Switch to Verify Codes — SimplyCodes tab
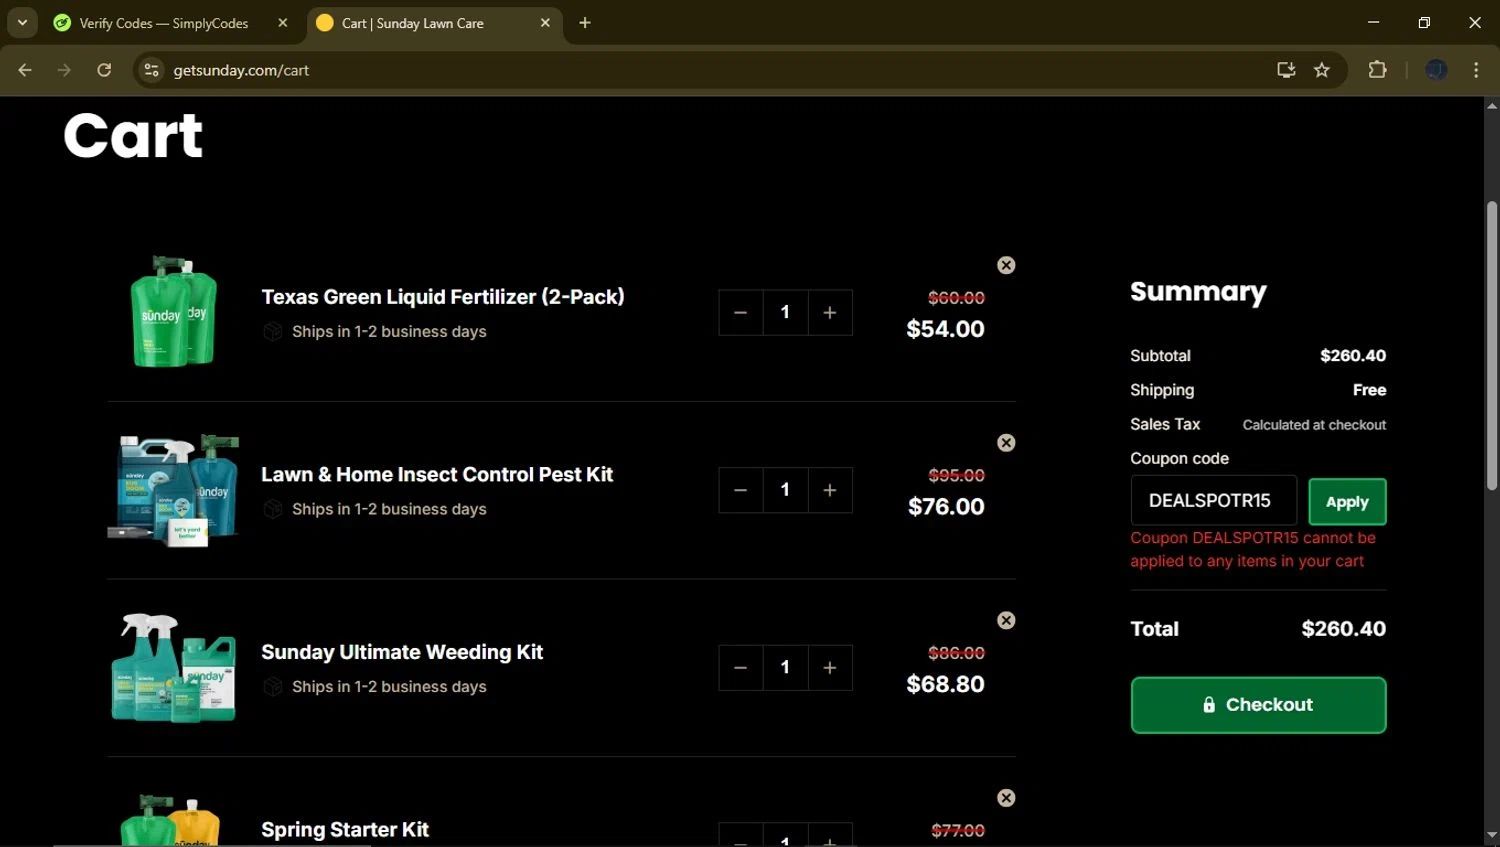This screenshot has width=1500, height=847. tap(163, 23)
